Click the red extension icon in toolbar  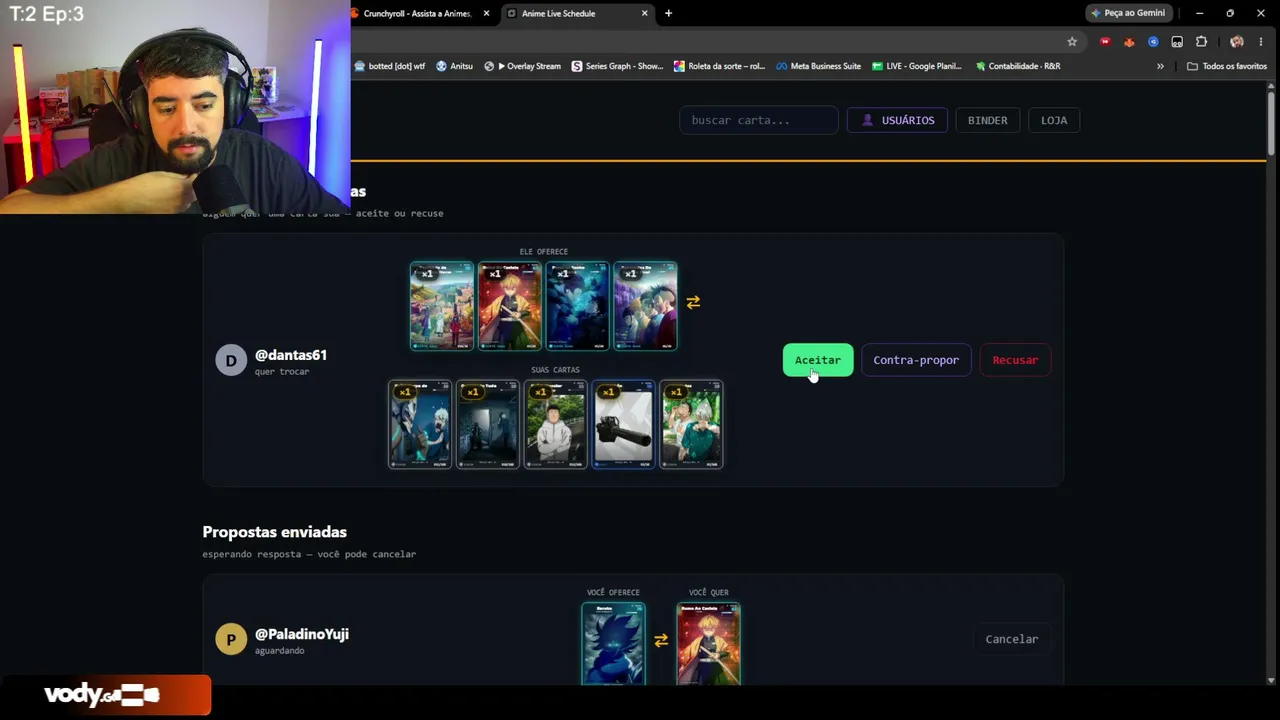1105,42
